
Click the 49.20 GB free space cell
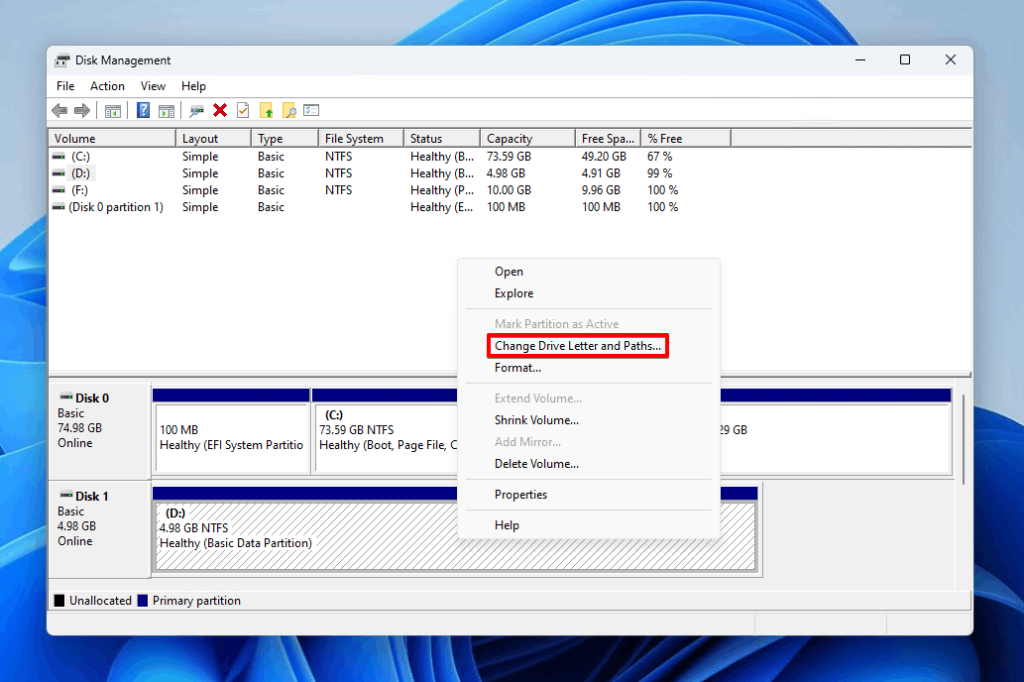(x=604, y=157)
